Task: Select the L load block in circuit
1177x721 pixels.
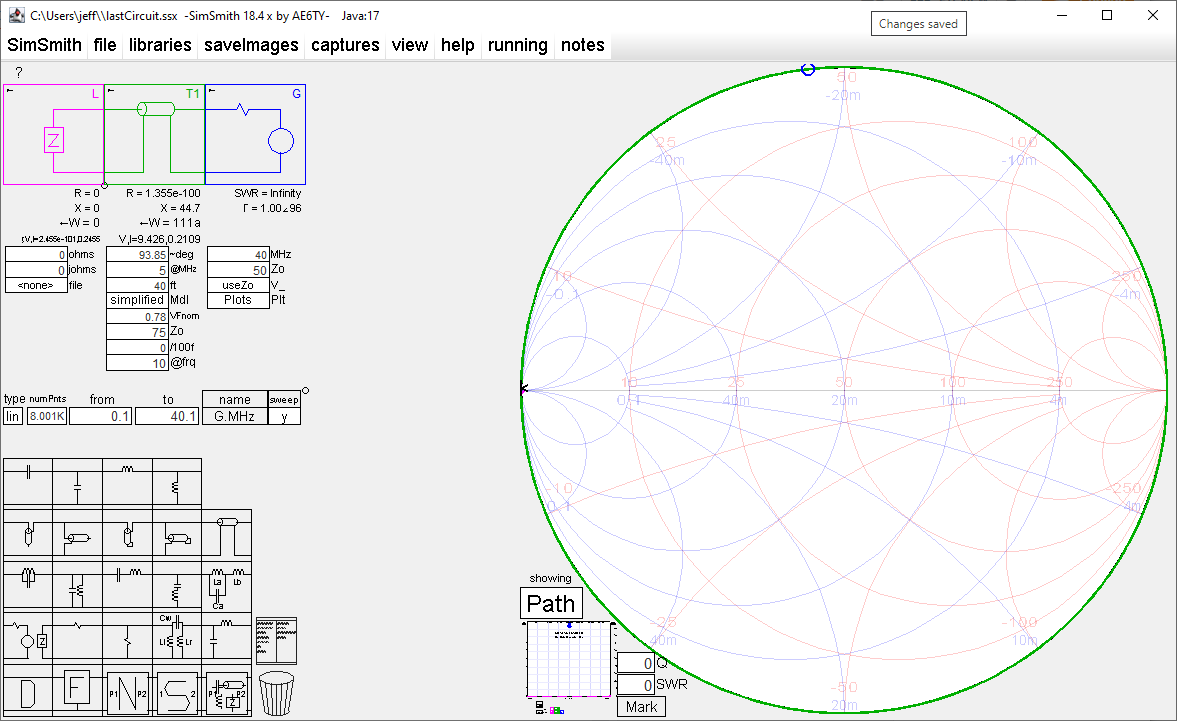Action: point(53,135)
